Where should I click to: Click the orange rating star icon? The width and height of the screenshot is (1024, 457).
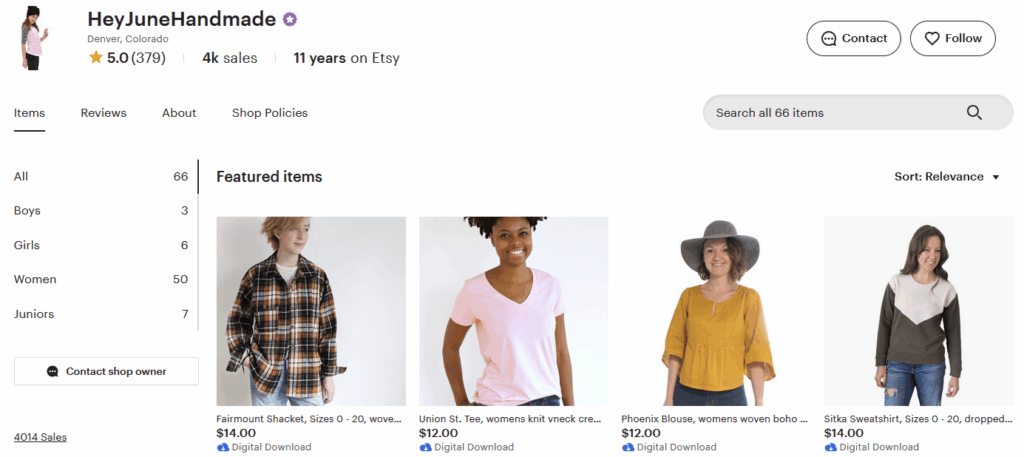coord(96,58)
